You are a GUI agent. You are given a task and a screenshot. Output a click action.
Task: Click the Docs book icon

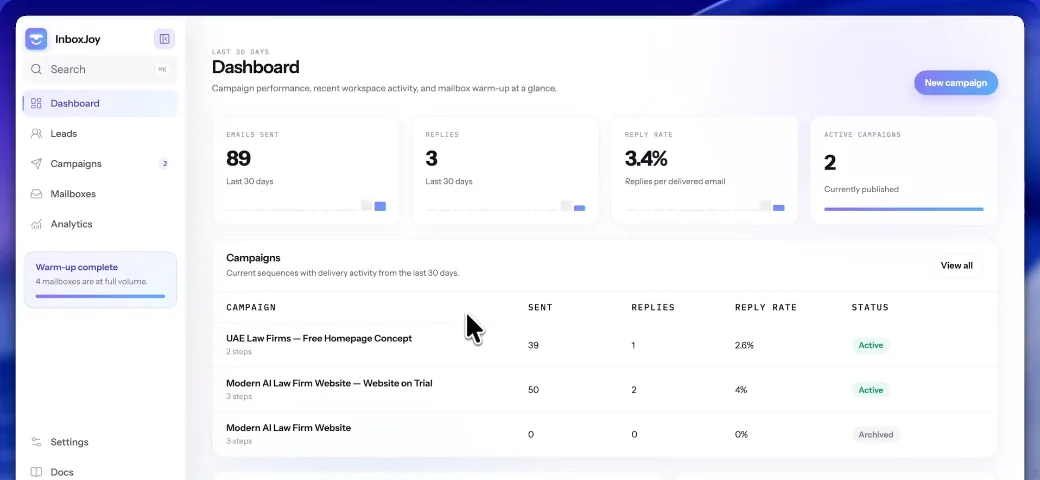click(36, 472)
